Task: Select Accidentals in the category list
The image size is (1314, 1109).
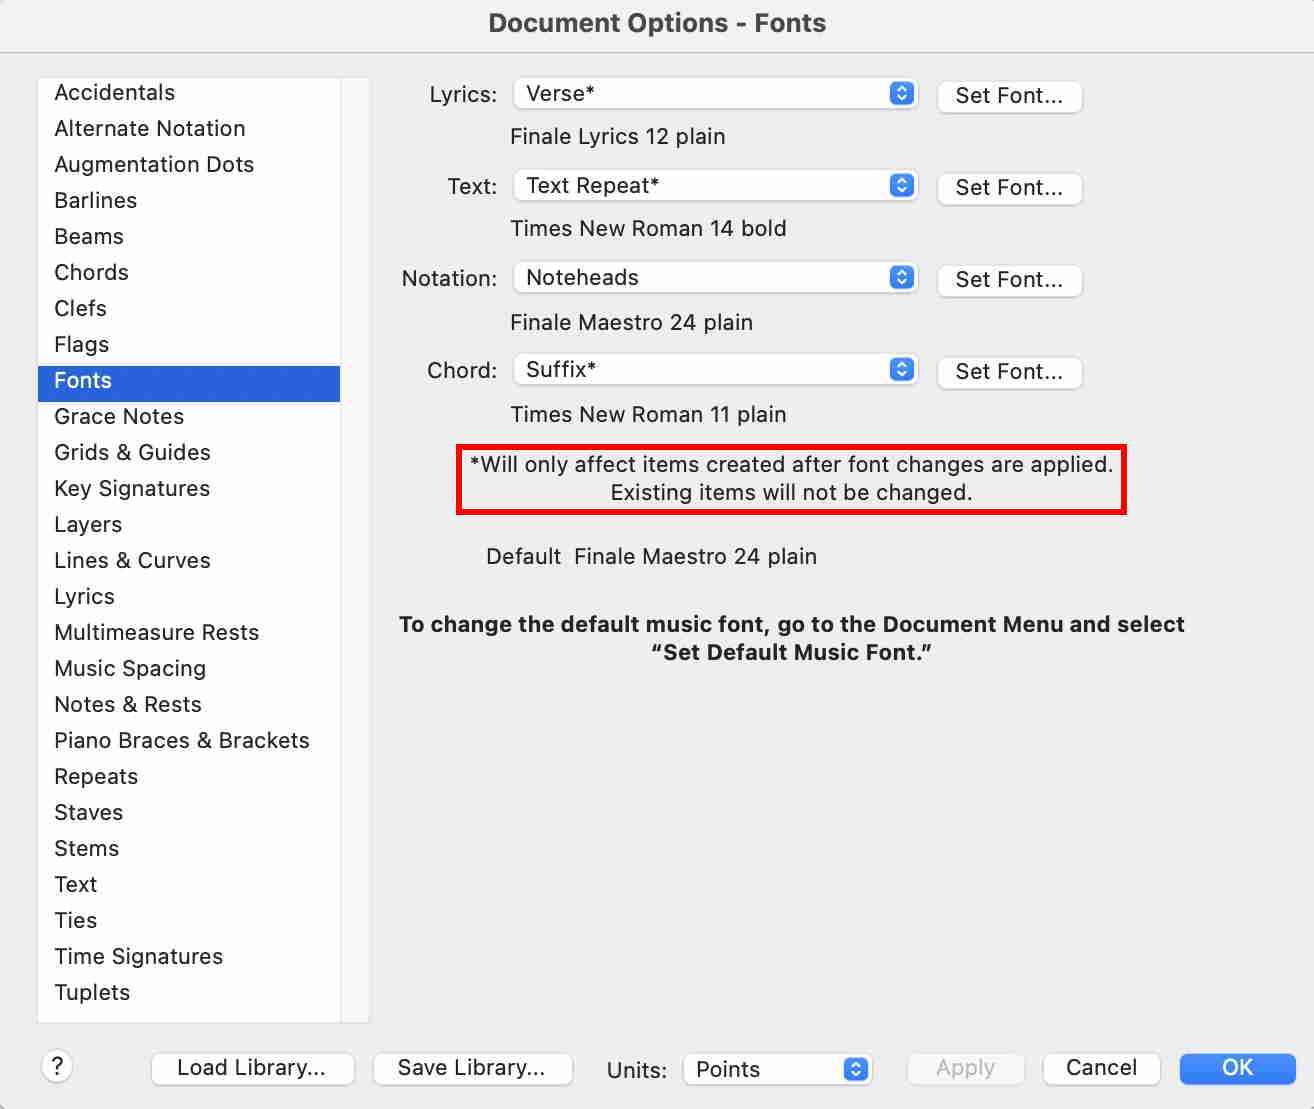Action: click(115, 93)
